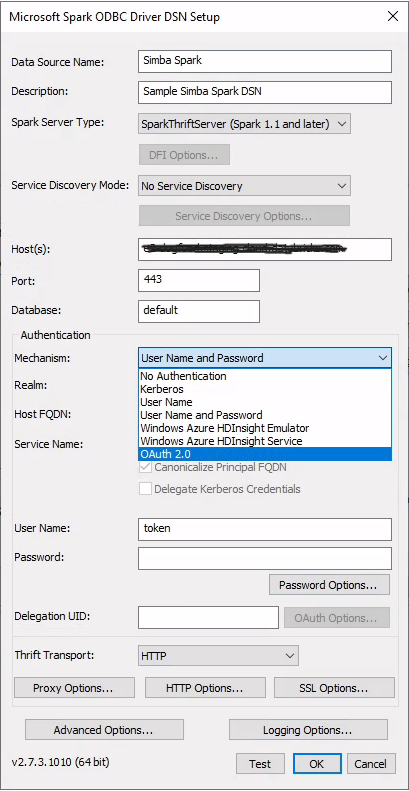Viewport: 409px width, 791px height.
Task: Close the DSN Setup window
Action: click(x=393, y=16)
